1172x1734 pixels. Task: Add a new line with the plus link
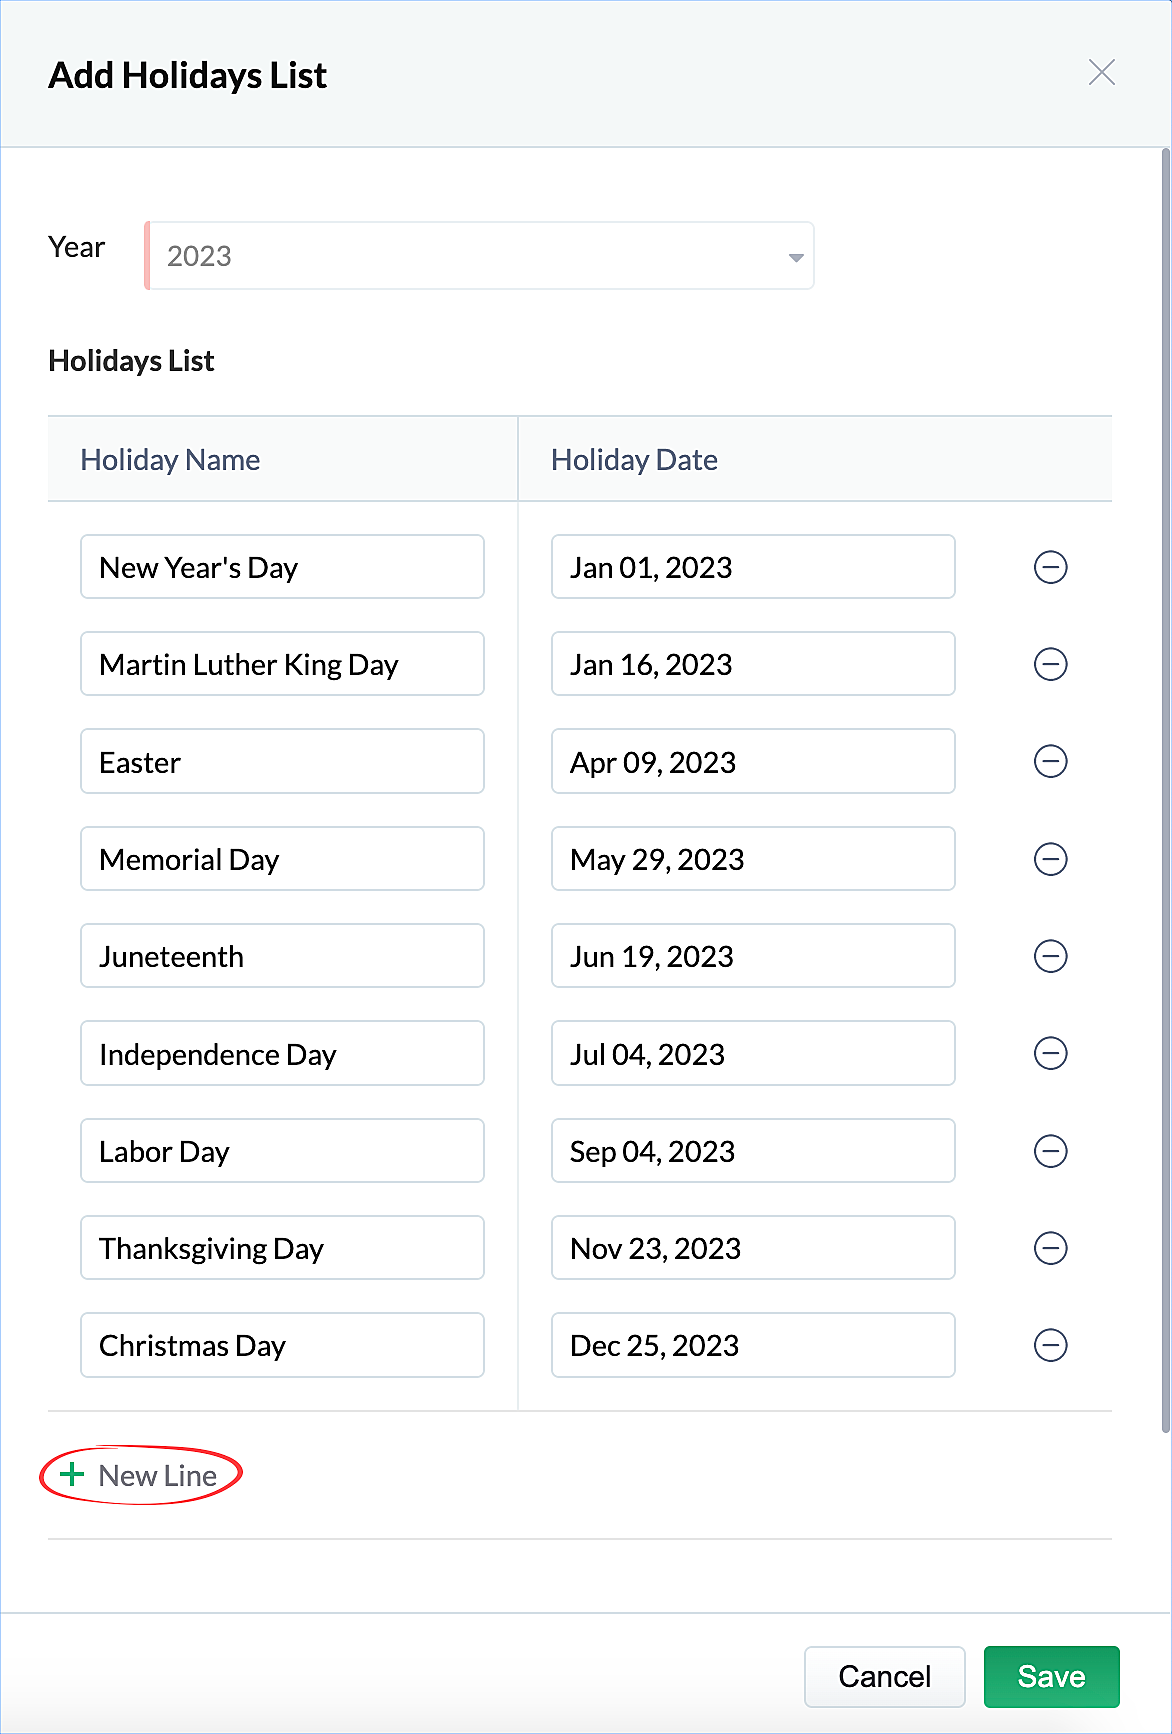pyautogui.click(x=139, y=1475)
